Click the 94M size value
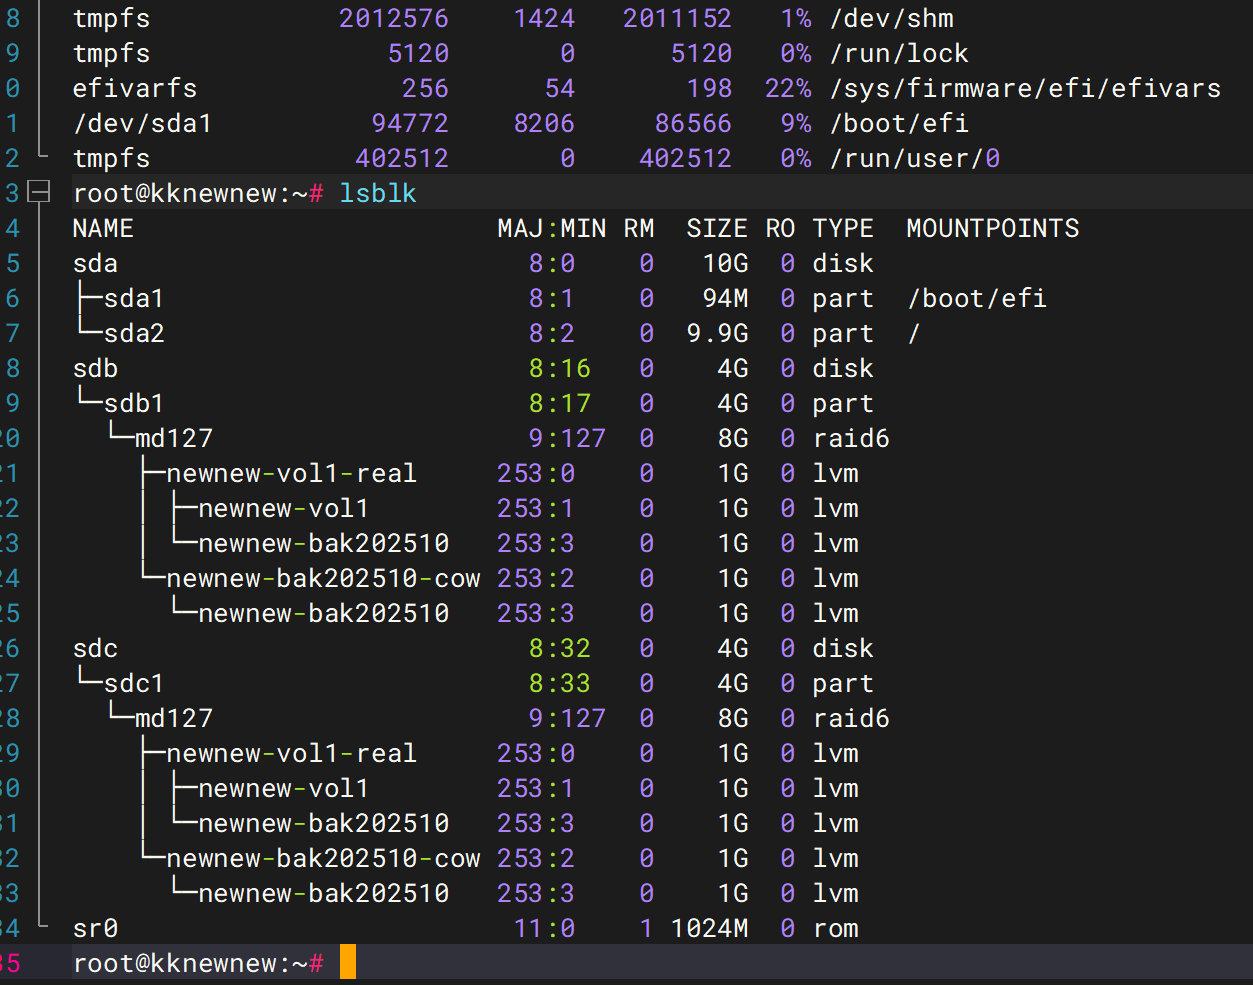The height and width of the screenshot is (985, 1253). click(x=725, y=298)
